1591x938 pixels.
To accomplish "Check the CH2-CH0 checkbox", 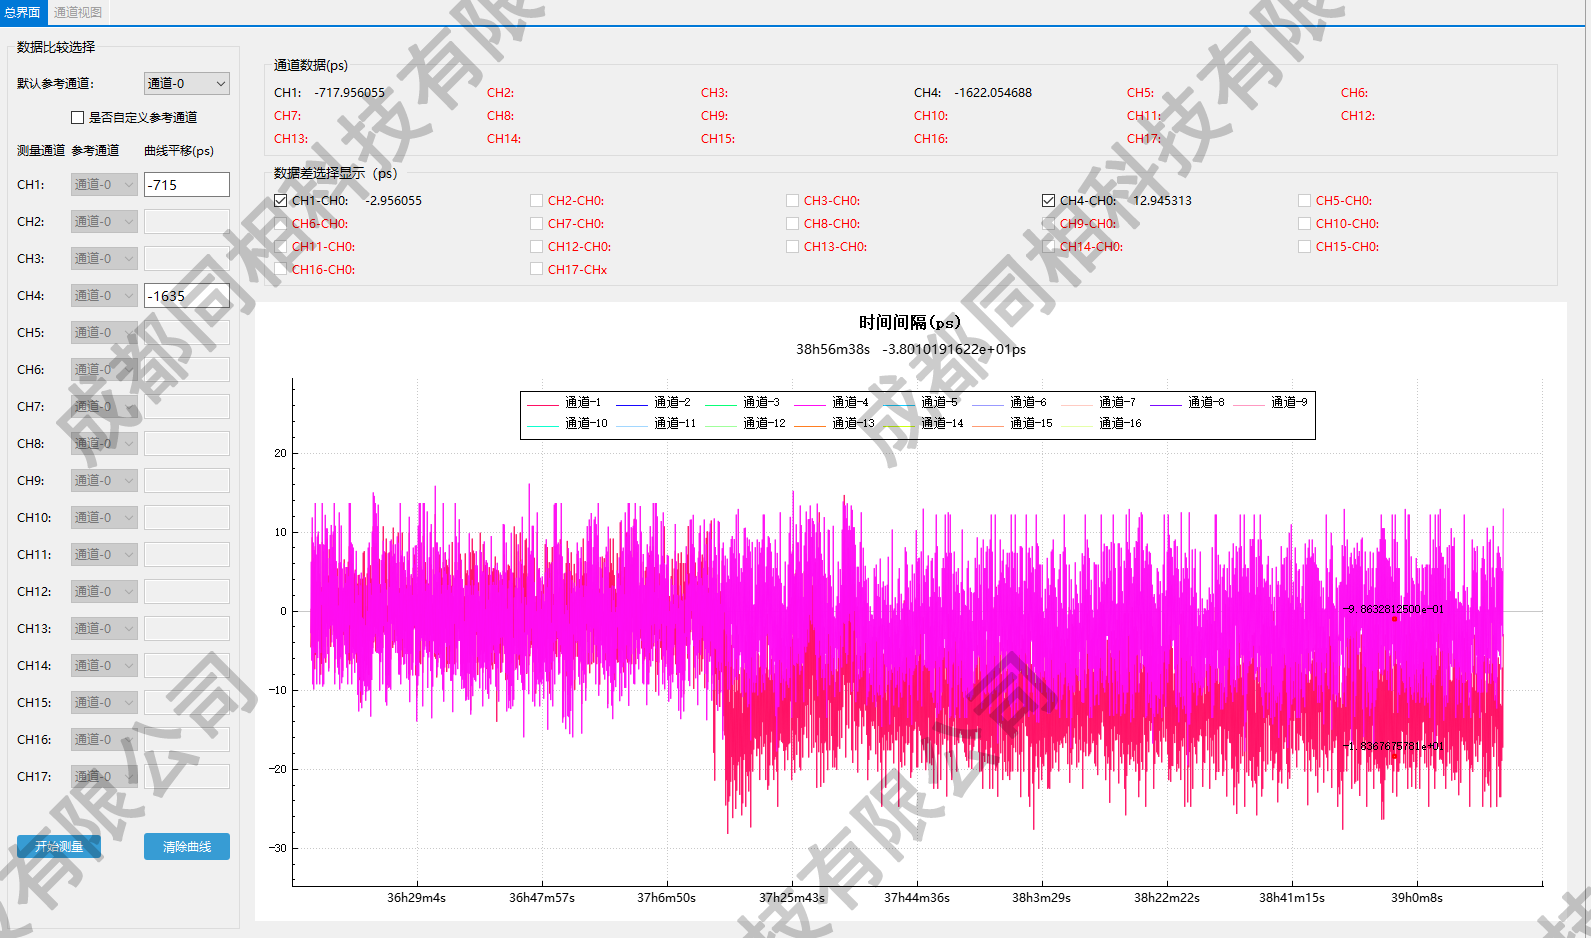I will [537, 201].
